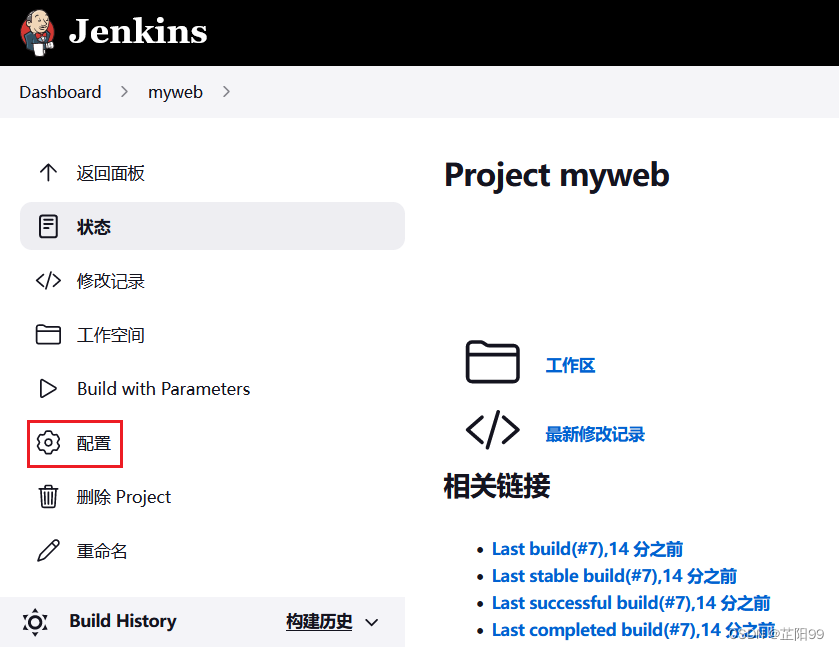
Task: Expand the chevron after myweb breadcrumb
Action: click(226, 92)
